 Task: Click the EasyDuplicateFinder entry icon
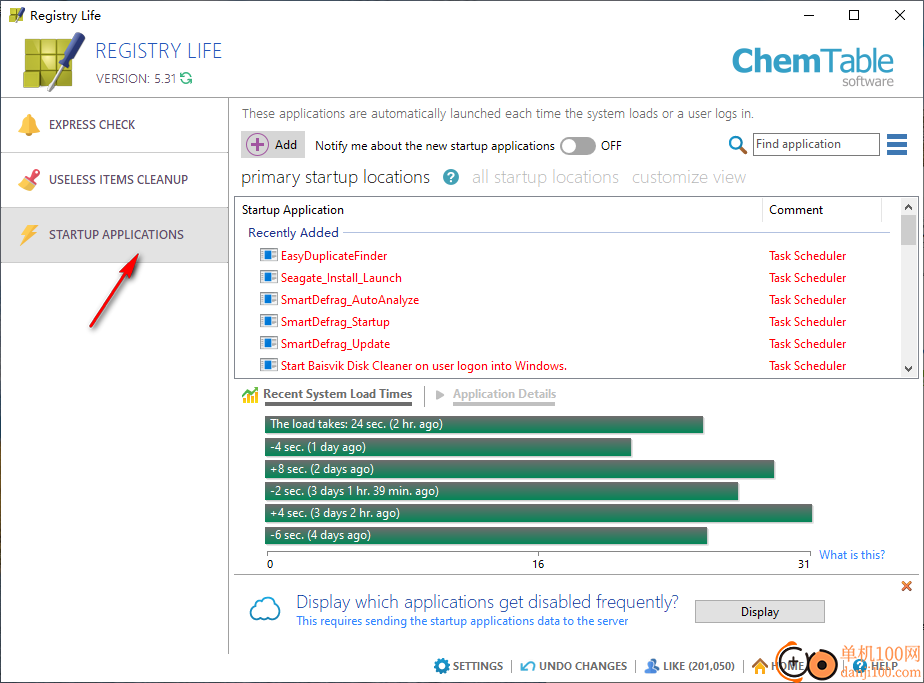coord(269,255)
